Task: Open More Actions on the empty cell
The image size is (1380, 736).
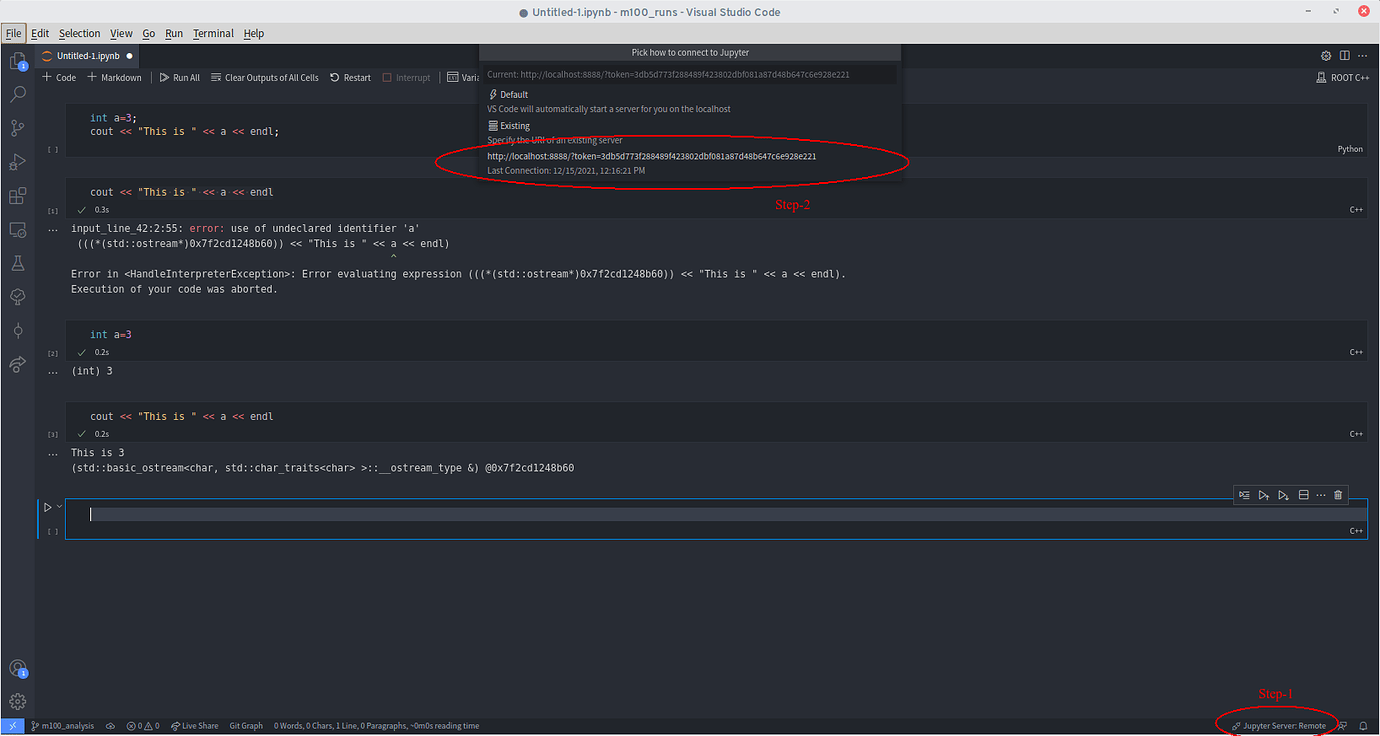Action: [x=1321, y=494]
